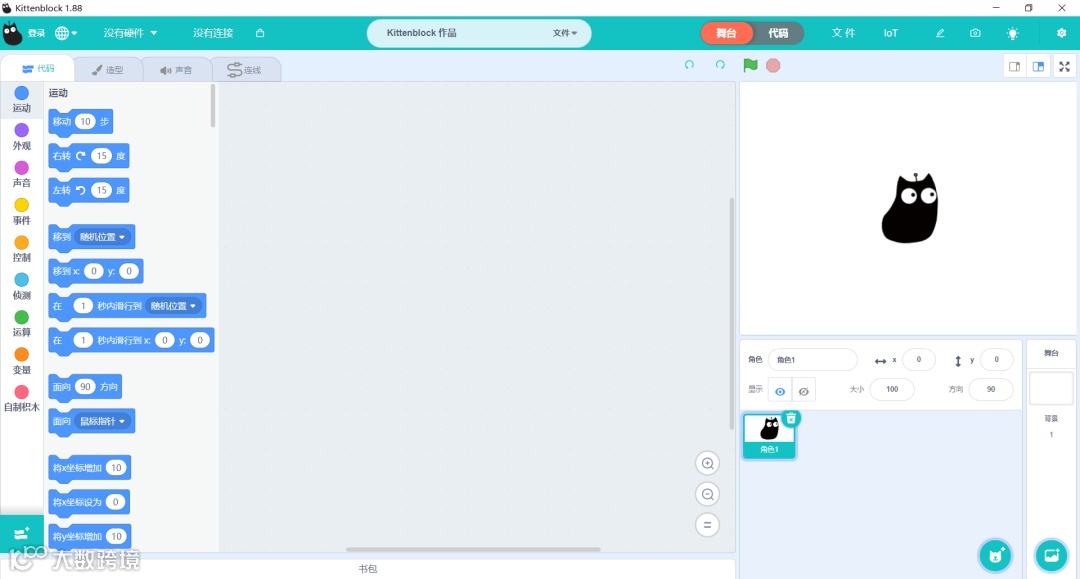This screenshot has height=579, width=1080.
Task: Click the sprite 方向 direction field
Action: pyautogui.click(x=990, y=389)
